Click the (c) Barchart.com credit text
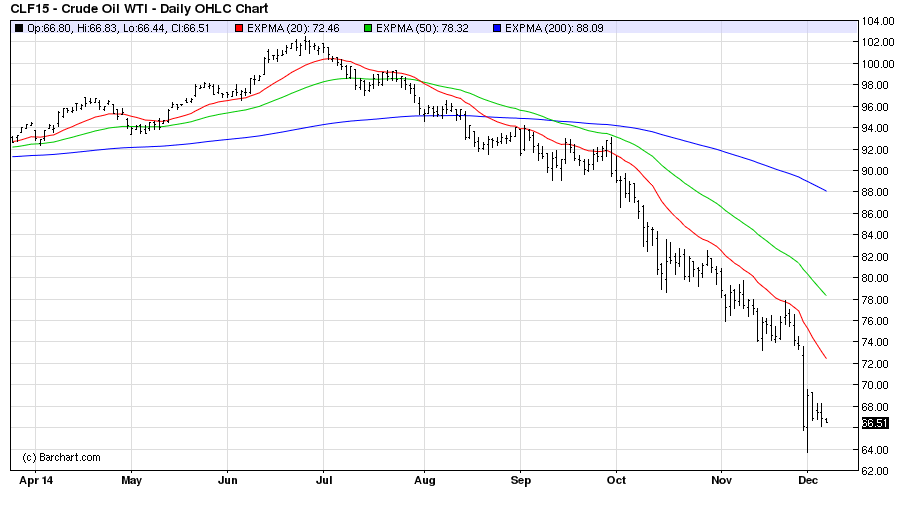The image size is (900, 511). (61, 458)
